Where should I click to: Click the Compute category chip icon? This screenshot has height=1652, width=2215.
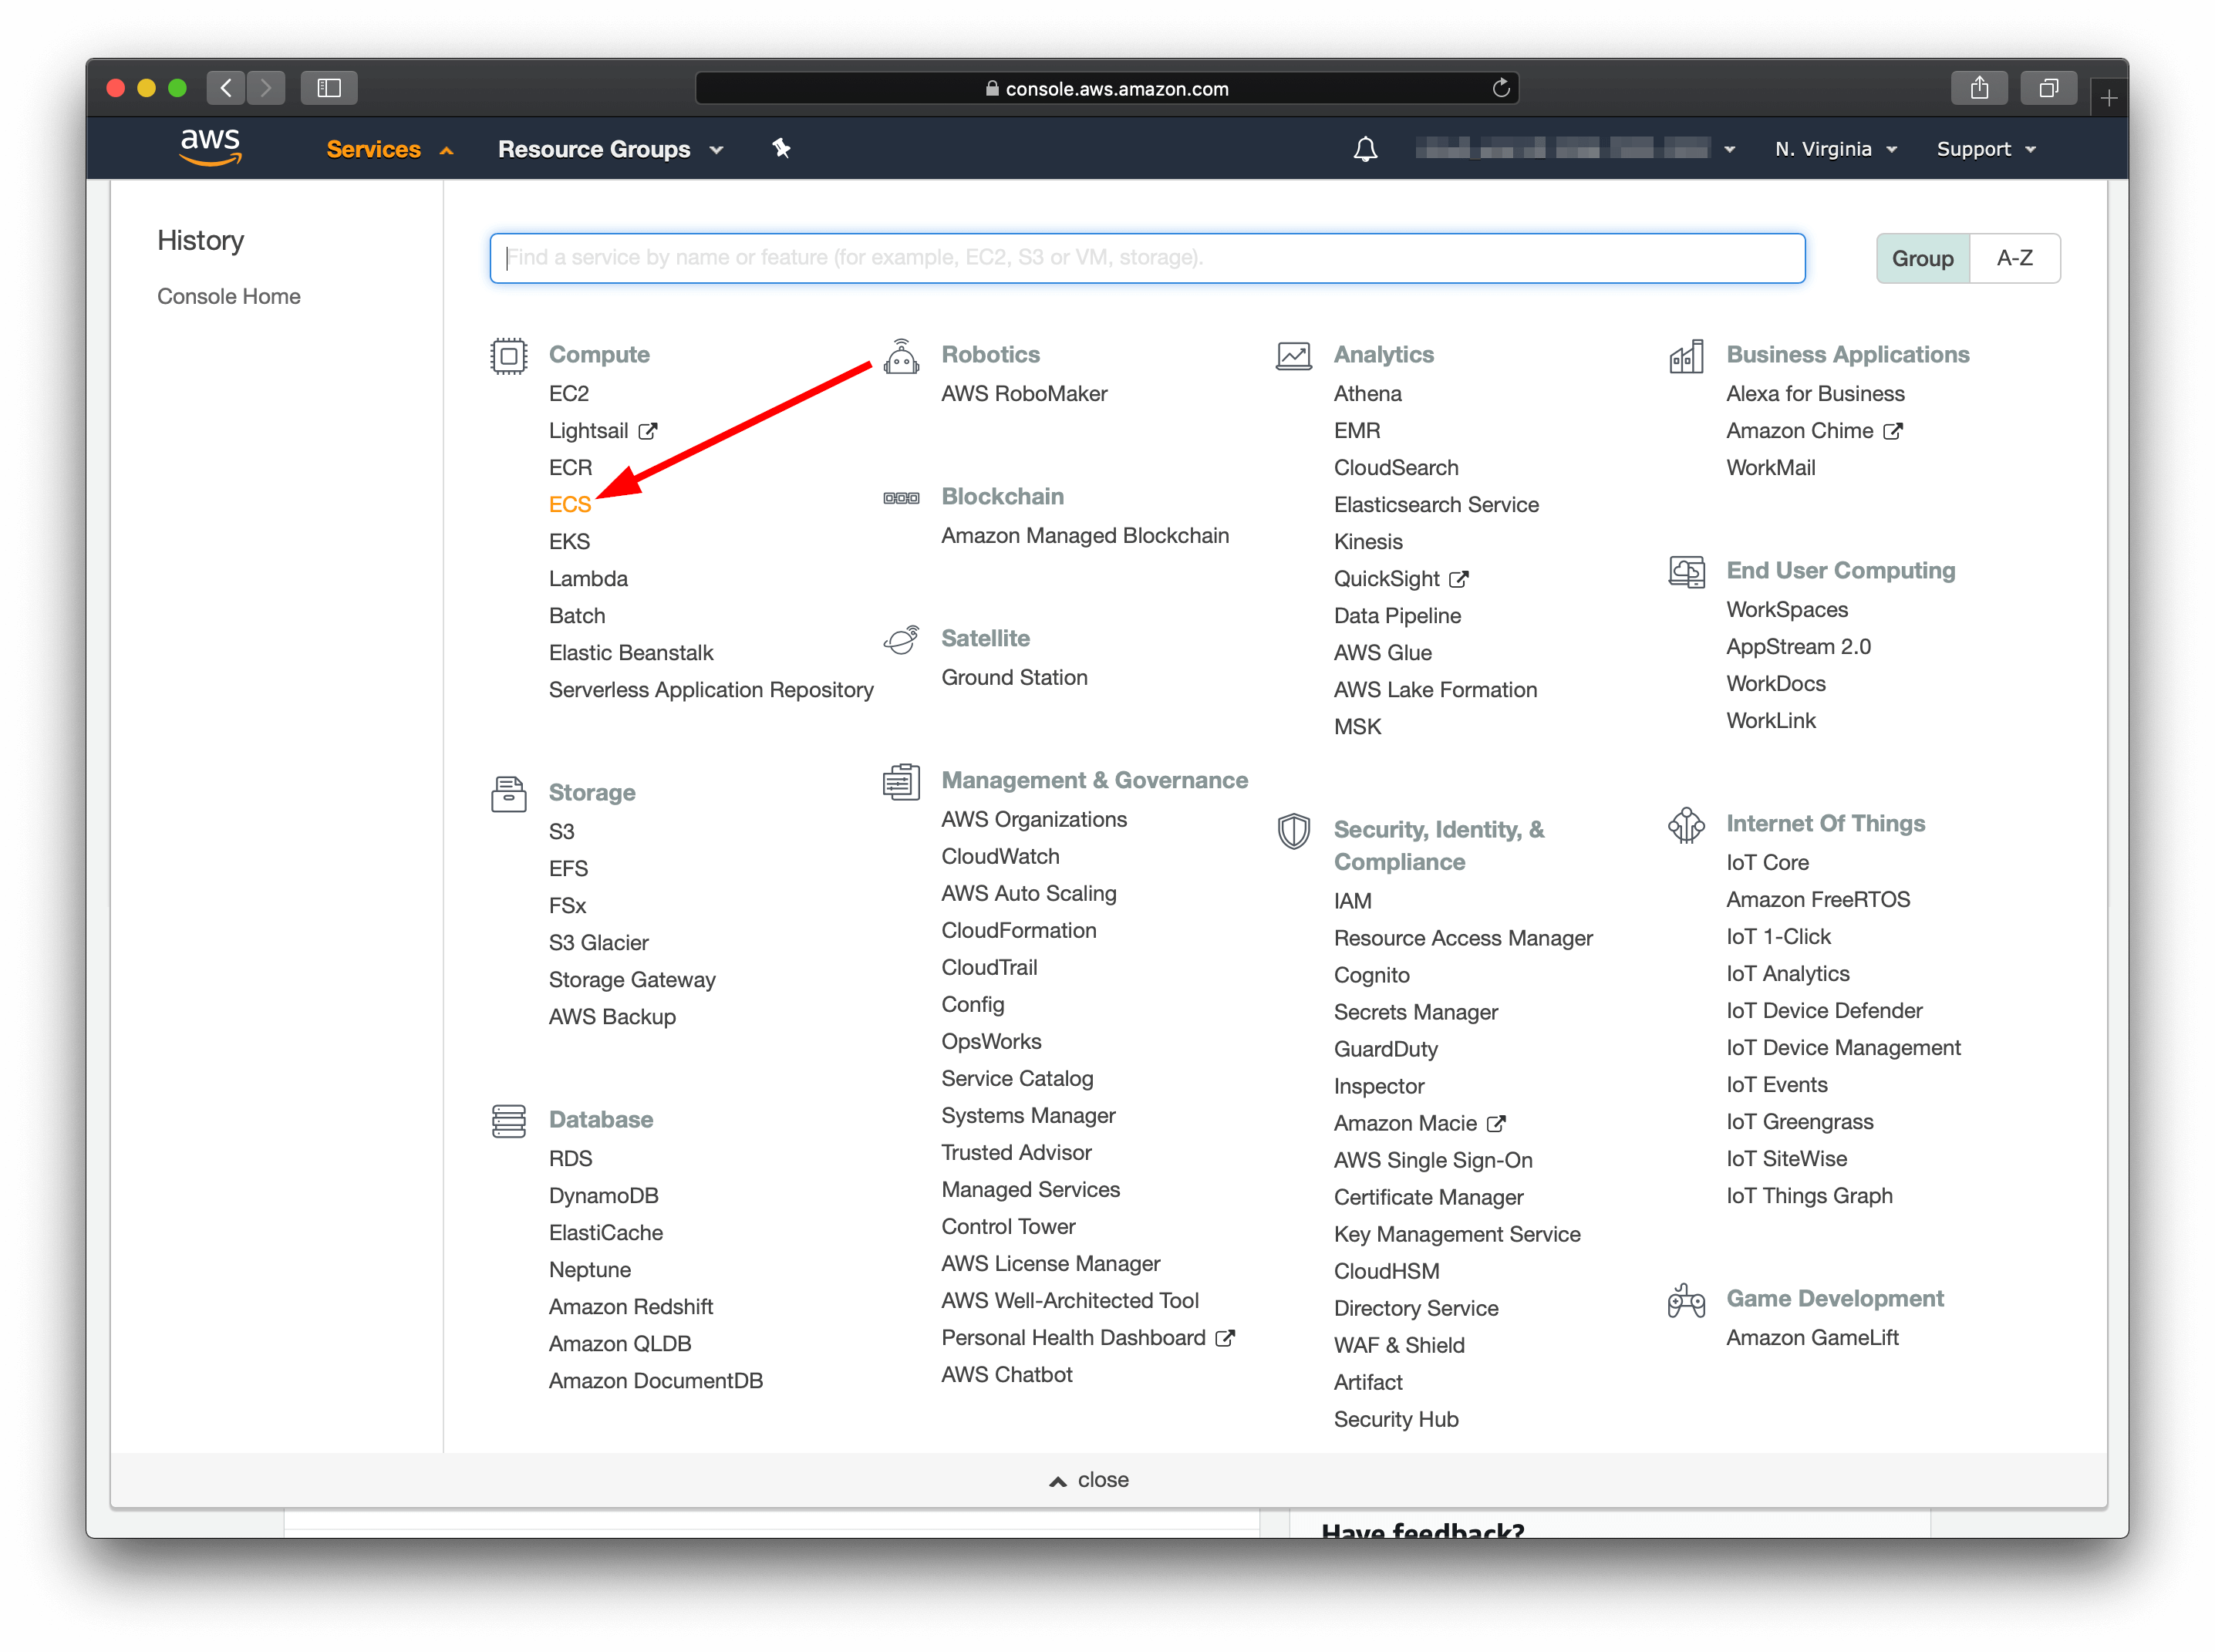click(x=508, y=355)
